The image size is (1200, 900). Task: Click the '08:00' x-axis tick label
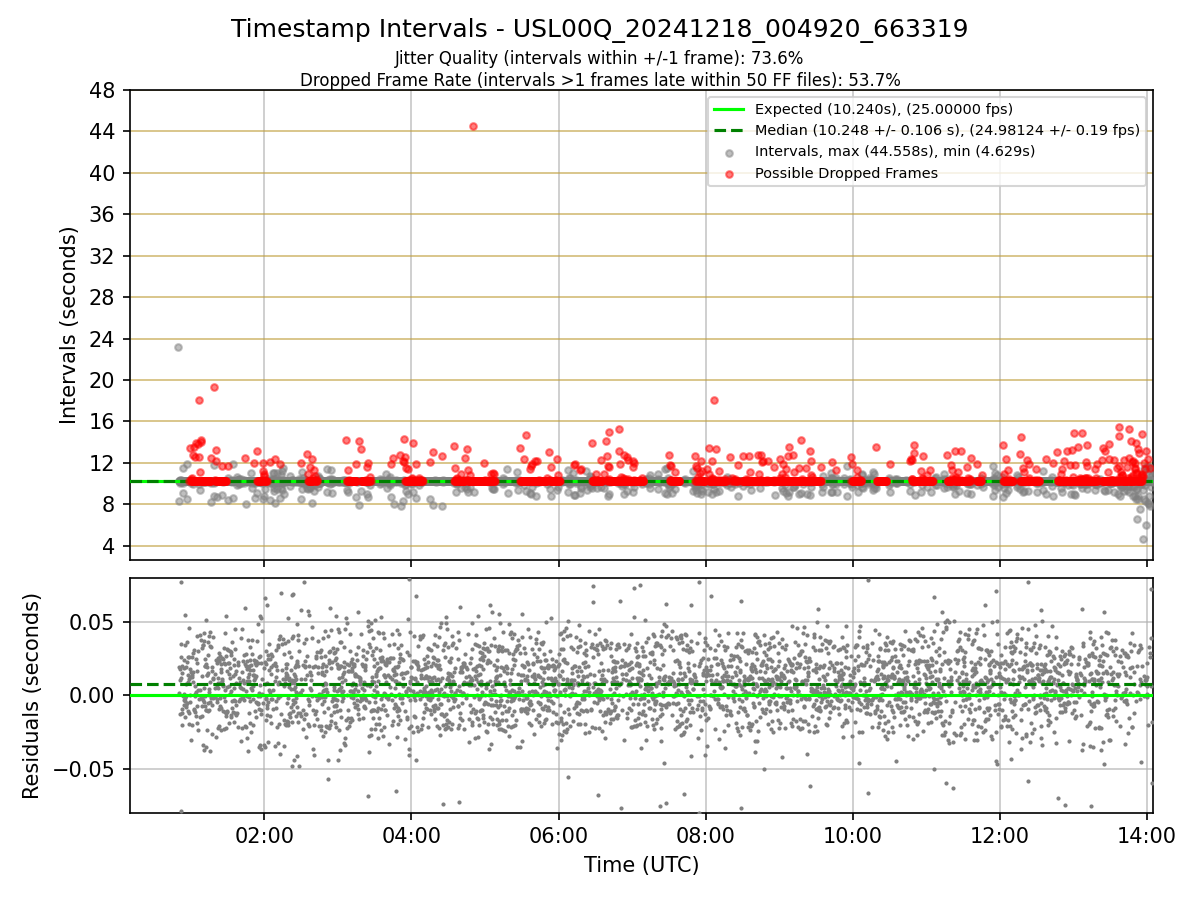(x=705, y=834)
